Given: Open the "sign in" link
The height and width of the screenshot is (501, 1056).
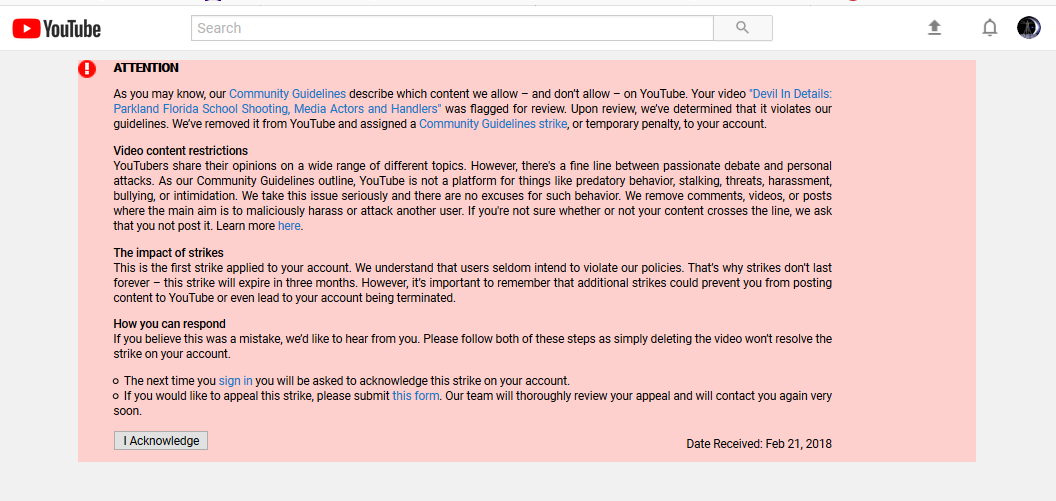Looking at the screenshot, I should point(236,380).
